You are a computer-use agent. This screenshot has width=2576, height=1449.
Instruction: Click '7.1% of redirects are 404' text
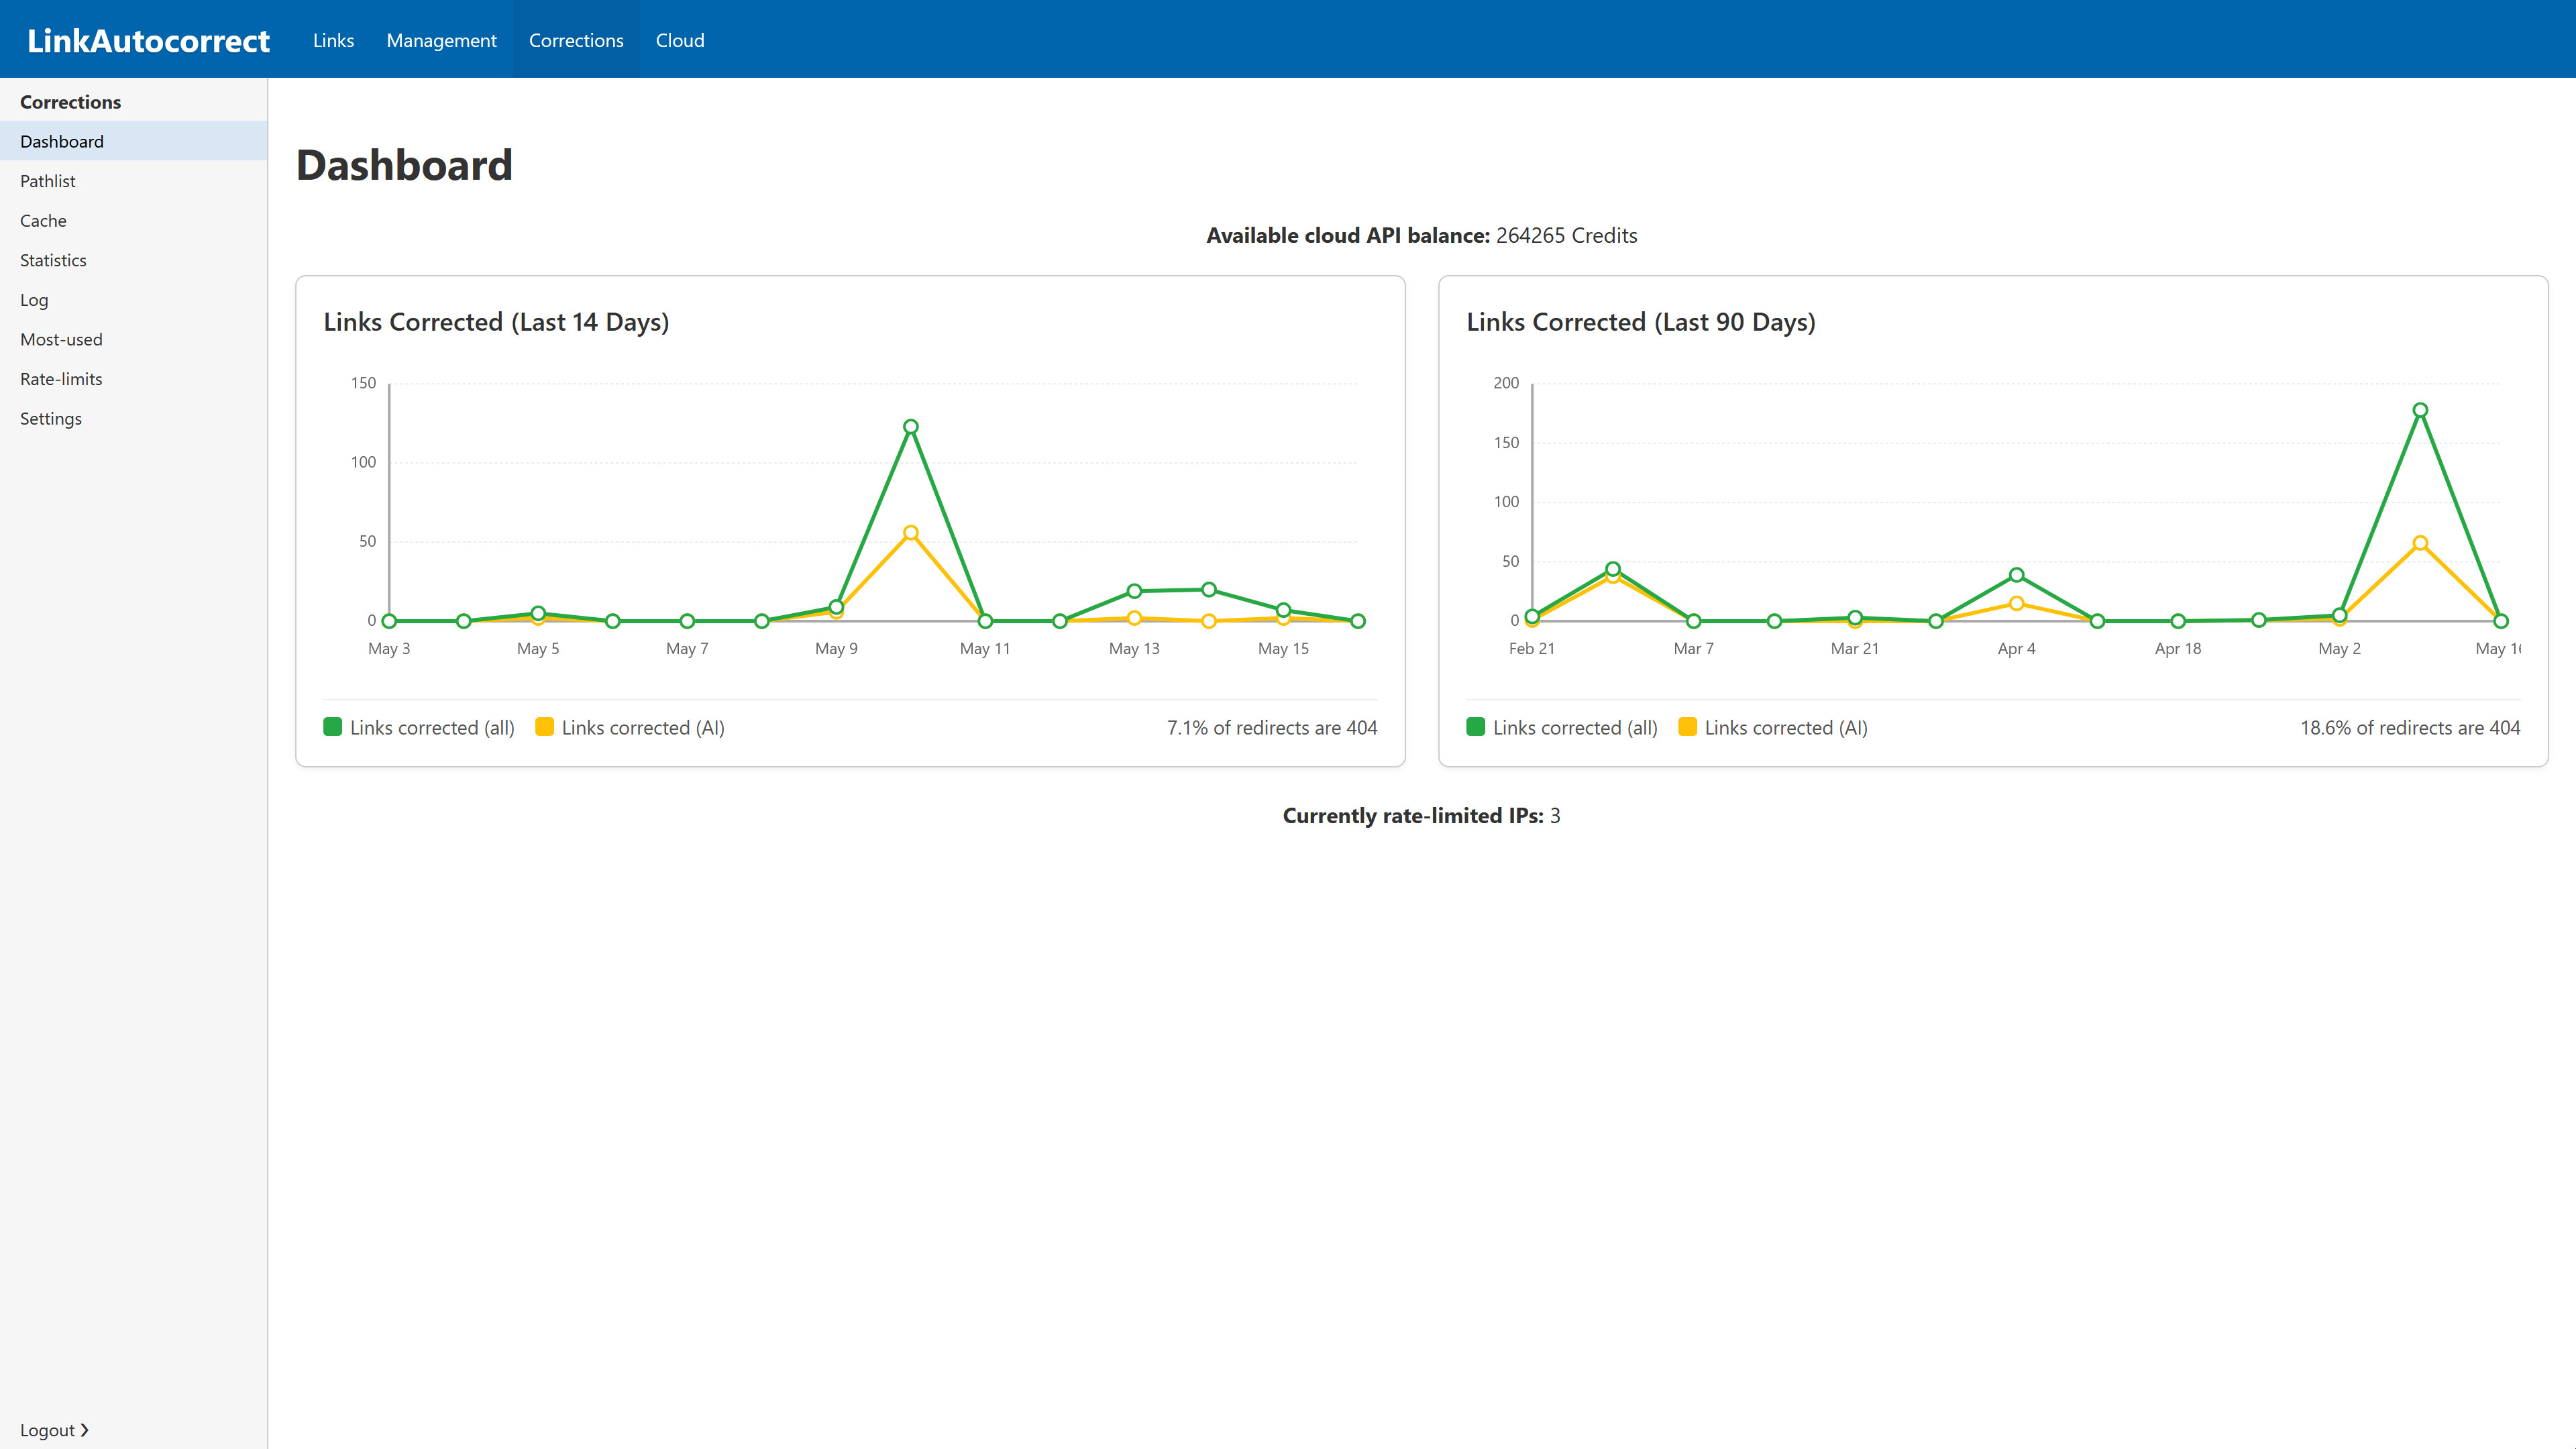1272,728
